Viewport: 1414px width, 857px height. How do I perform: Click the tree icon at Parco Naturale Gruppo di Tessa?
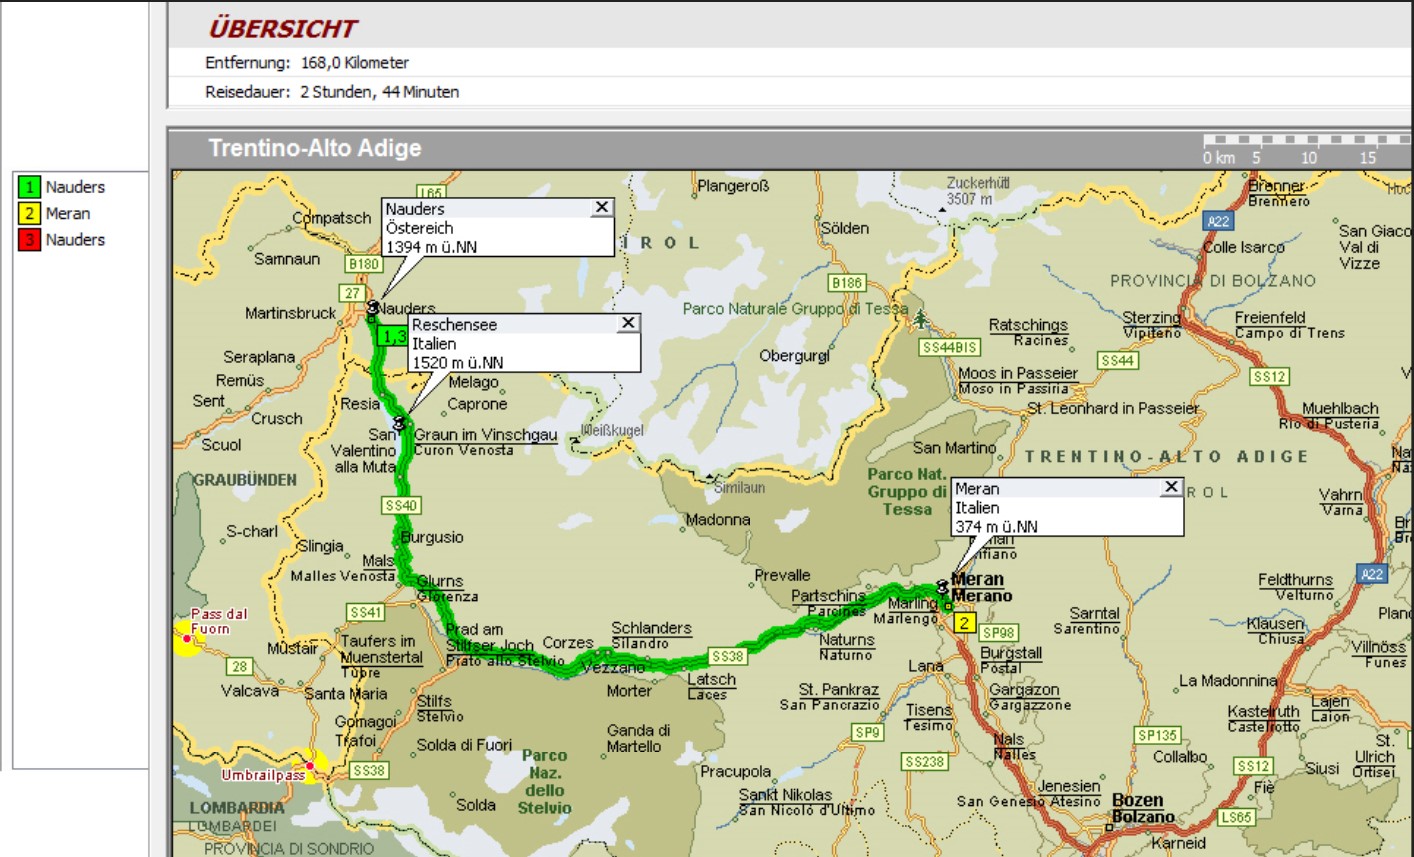(x=920, y=319)
